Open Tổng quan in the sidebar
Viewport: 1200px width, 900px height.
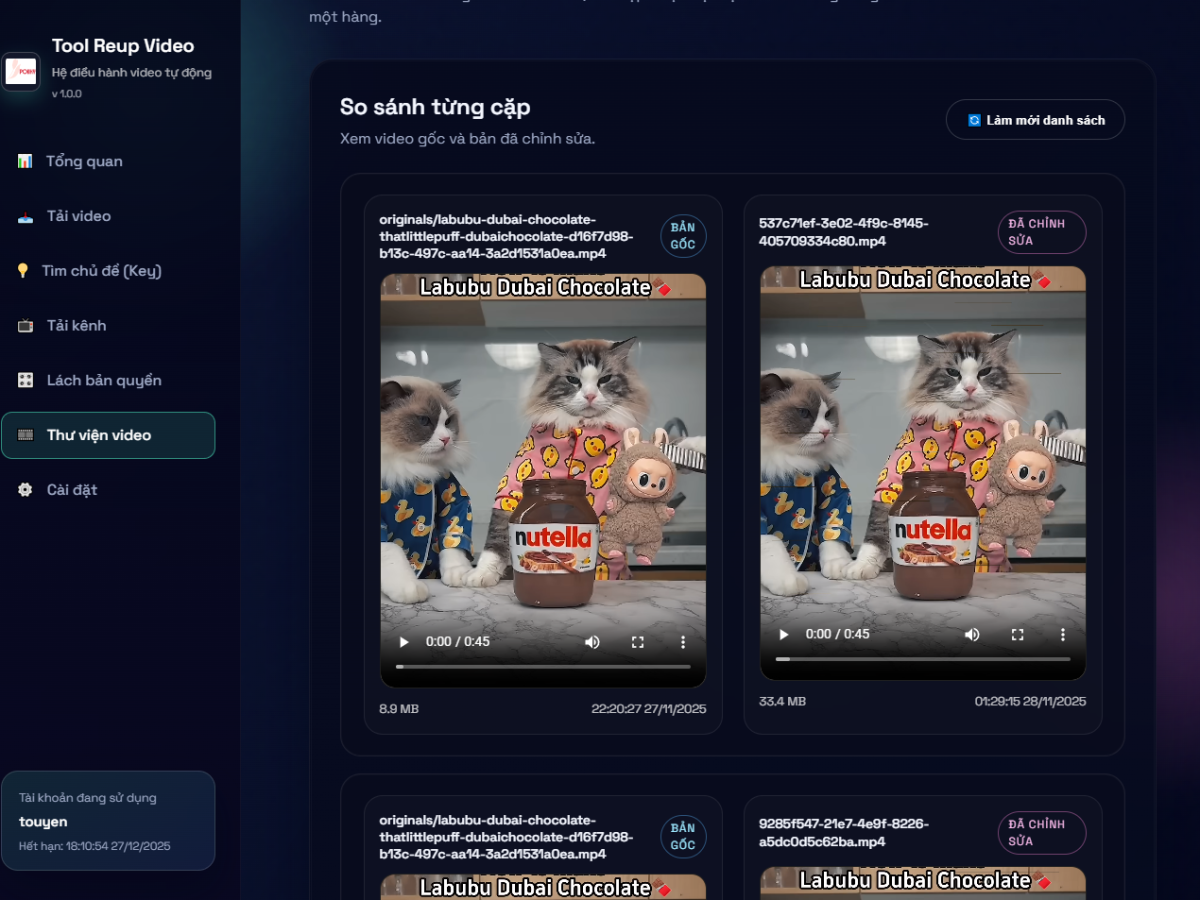pos(84,161)
